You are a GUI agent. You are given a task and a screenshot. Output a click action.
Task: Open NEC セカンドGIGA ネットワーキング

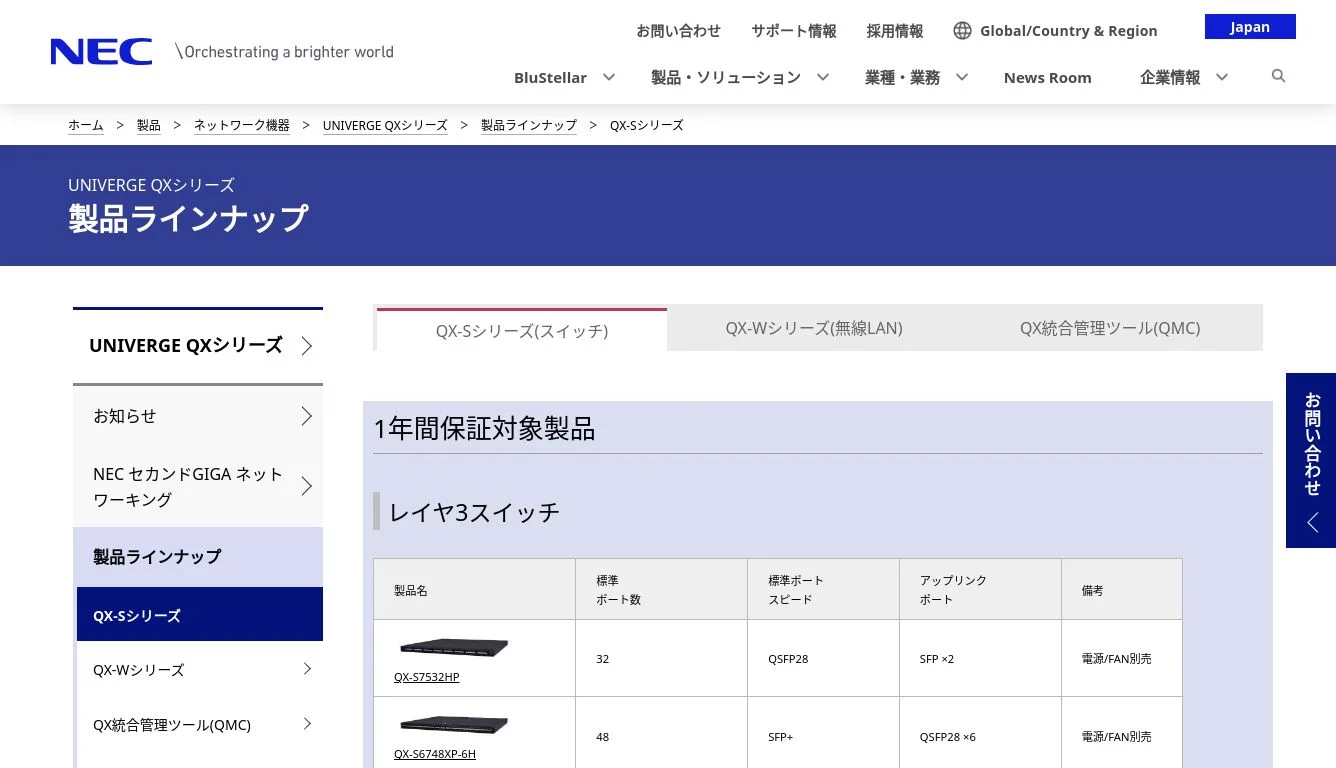(x=198, y=487)
